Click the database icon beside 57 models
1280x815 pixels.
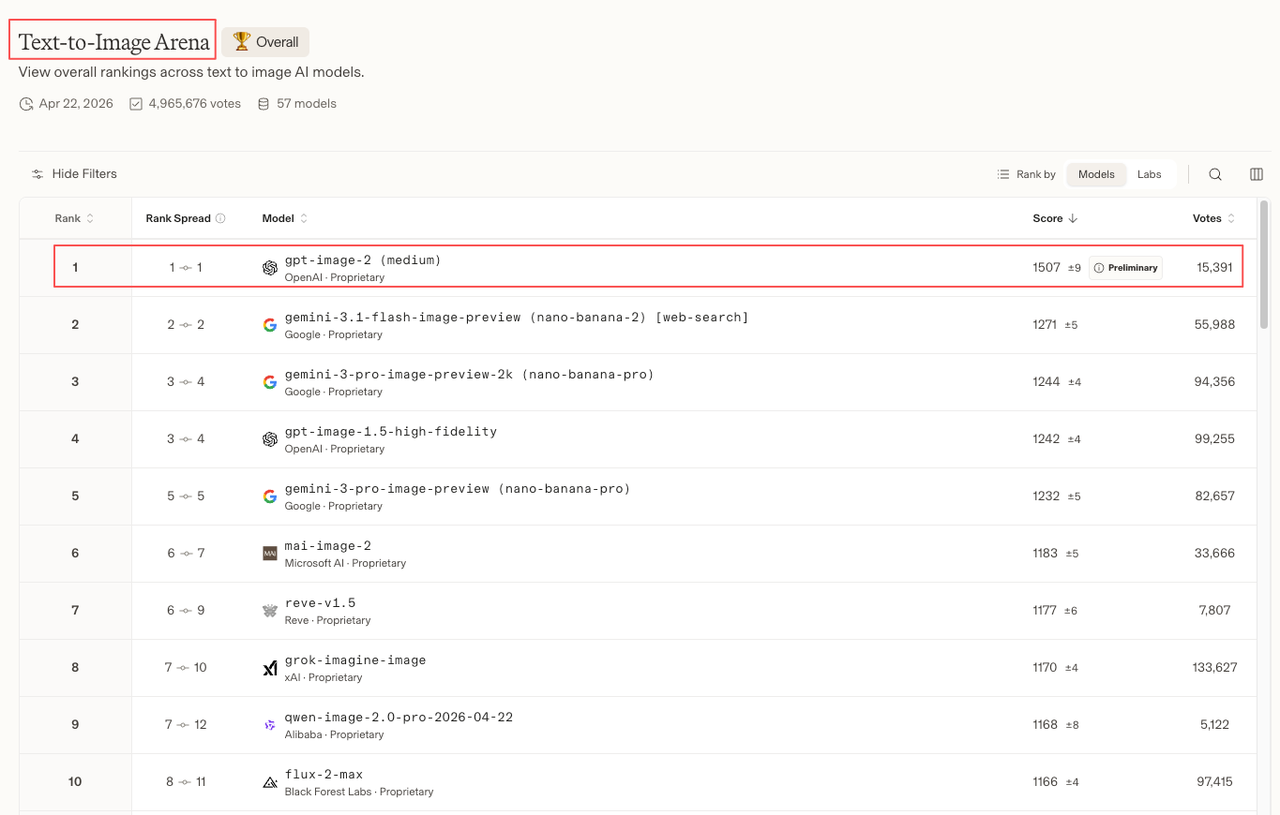pyautogui.click(x=264, y=104)
